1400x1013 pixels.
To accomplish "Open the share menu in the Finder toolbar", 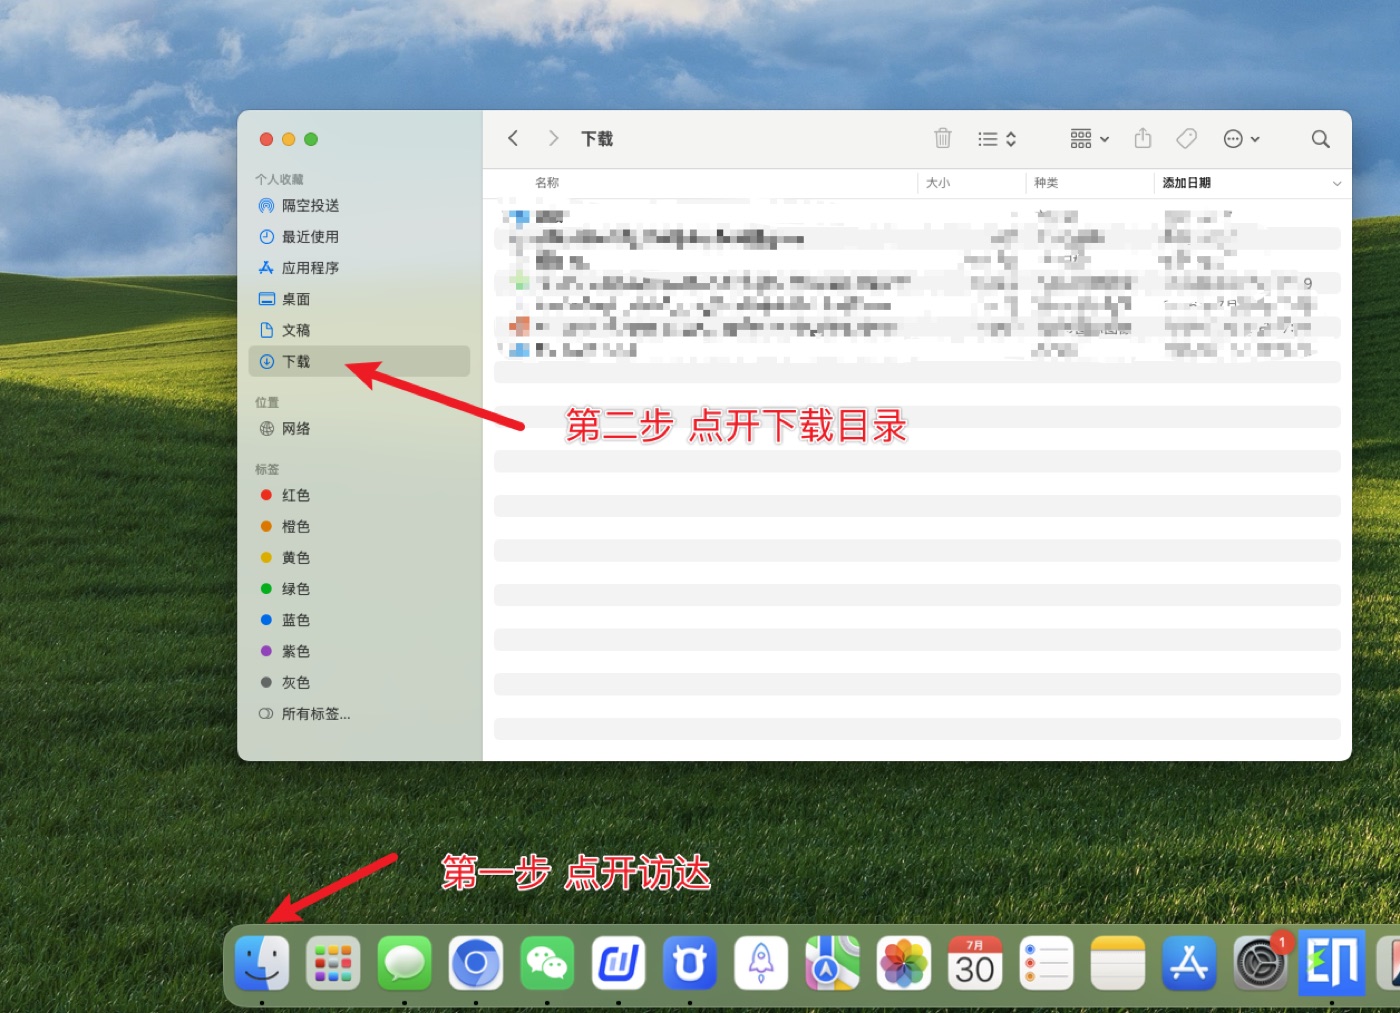I will (1143, 138).
